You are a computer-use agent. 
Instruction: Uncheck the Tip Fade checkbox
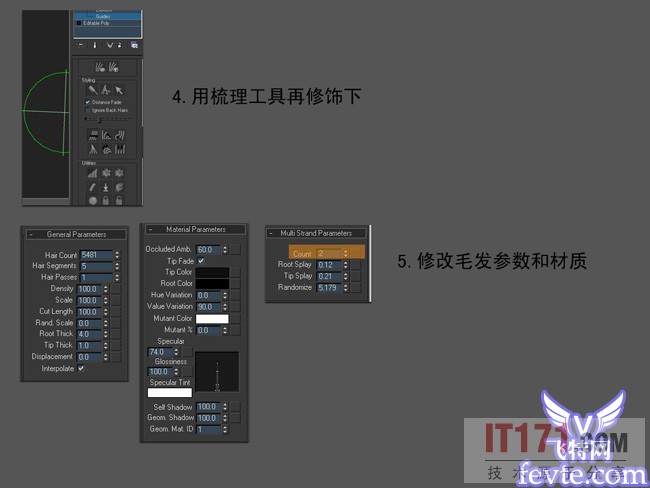(x=201, y=260)
